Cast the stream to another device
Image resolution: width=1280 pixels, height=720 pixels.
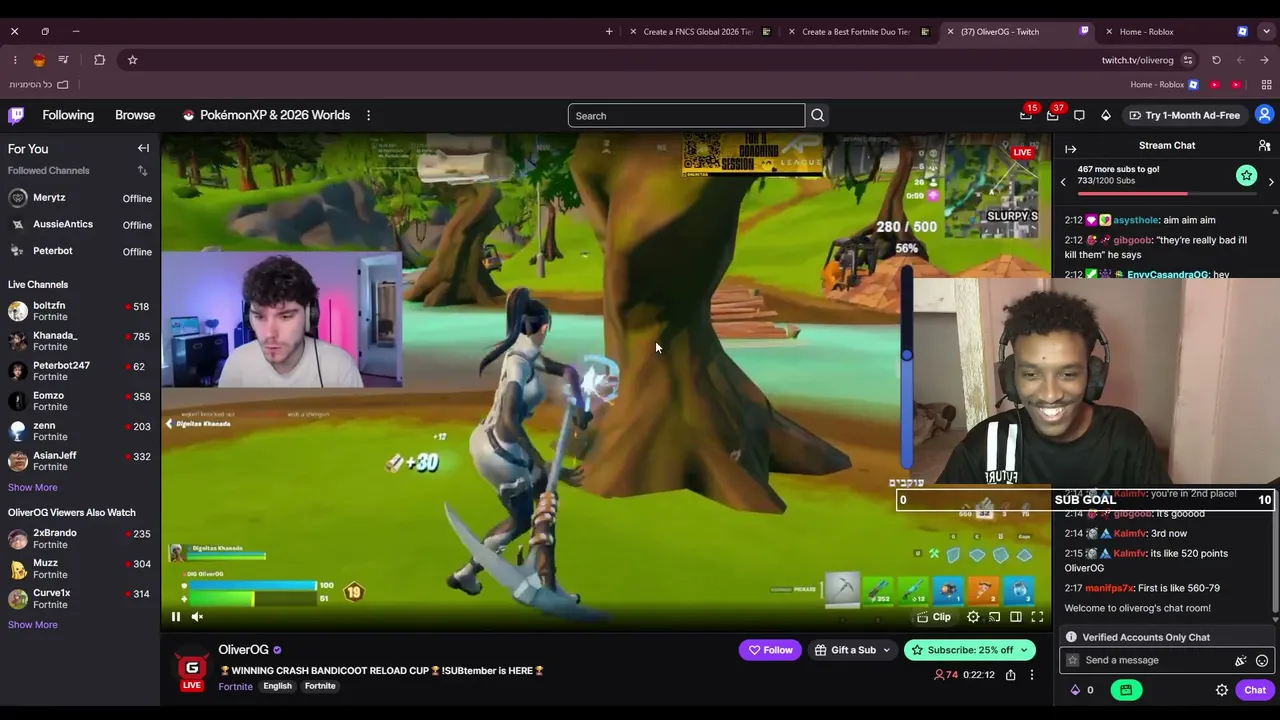tap(994, 617)
